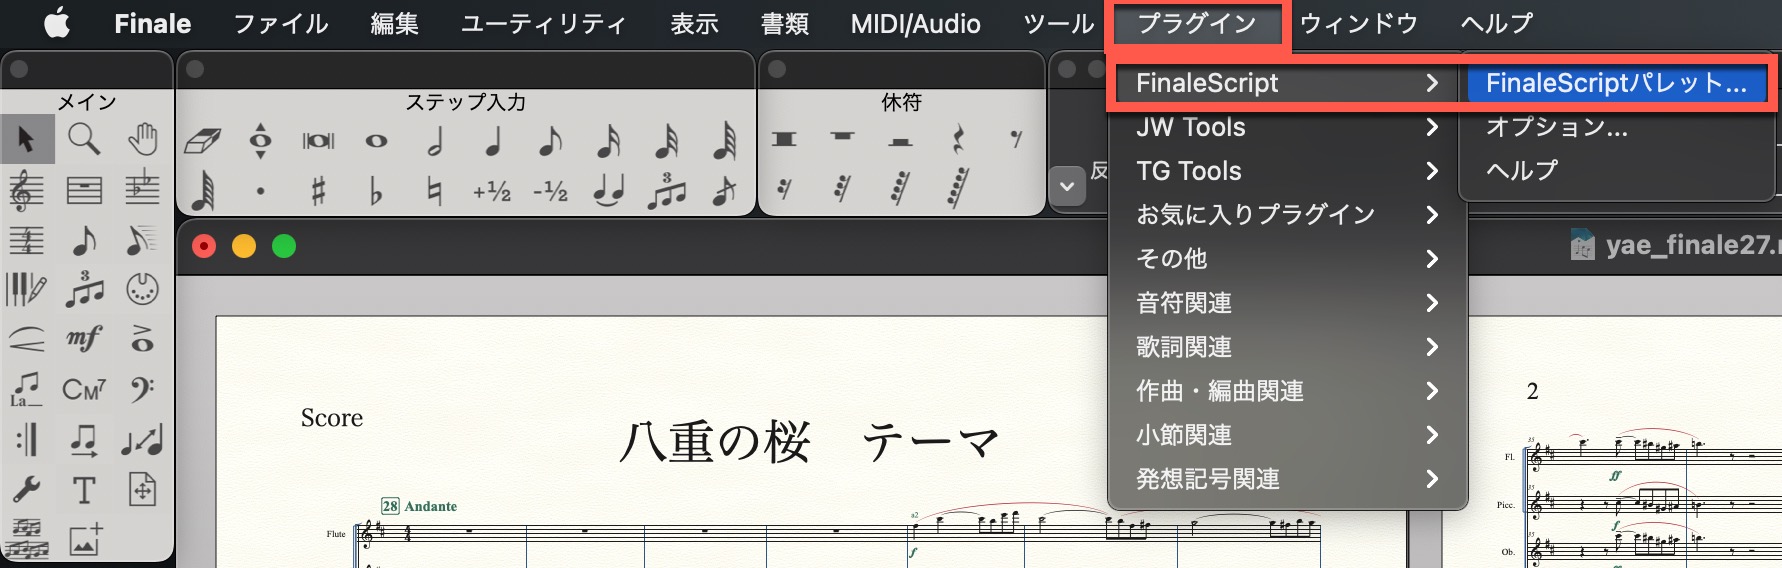Select the double whole note duration
The height and width of the screenshot is (568, 1782).
coord(318,141)
